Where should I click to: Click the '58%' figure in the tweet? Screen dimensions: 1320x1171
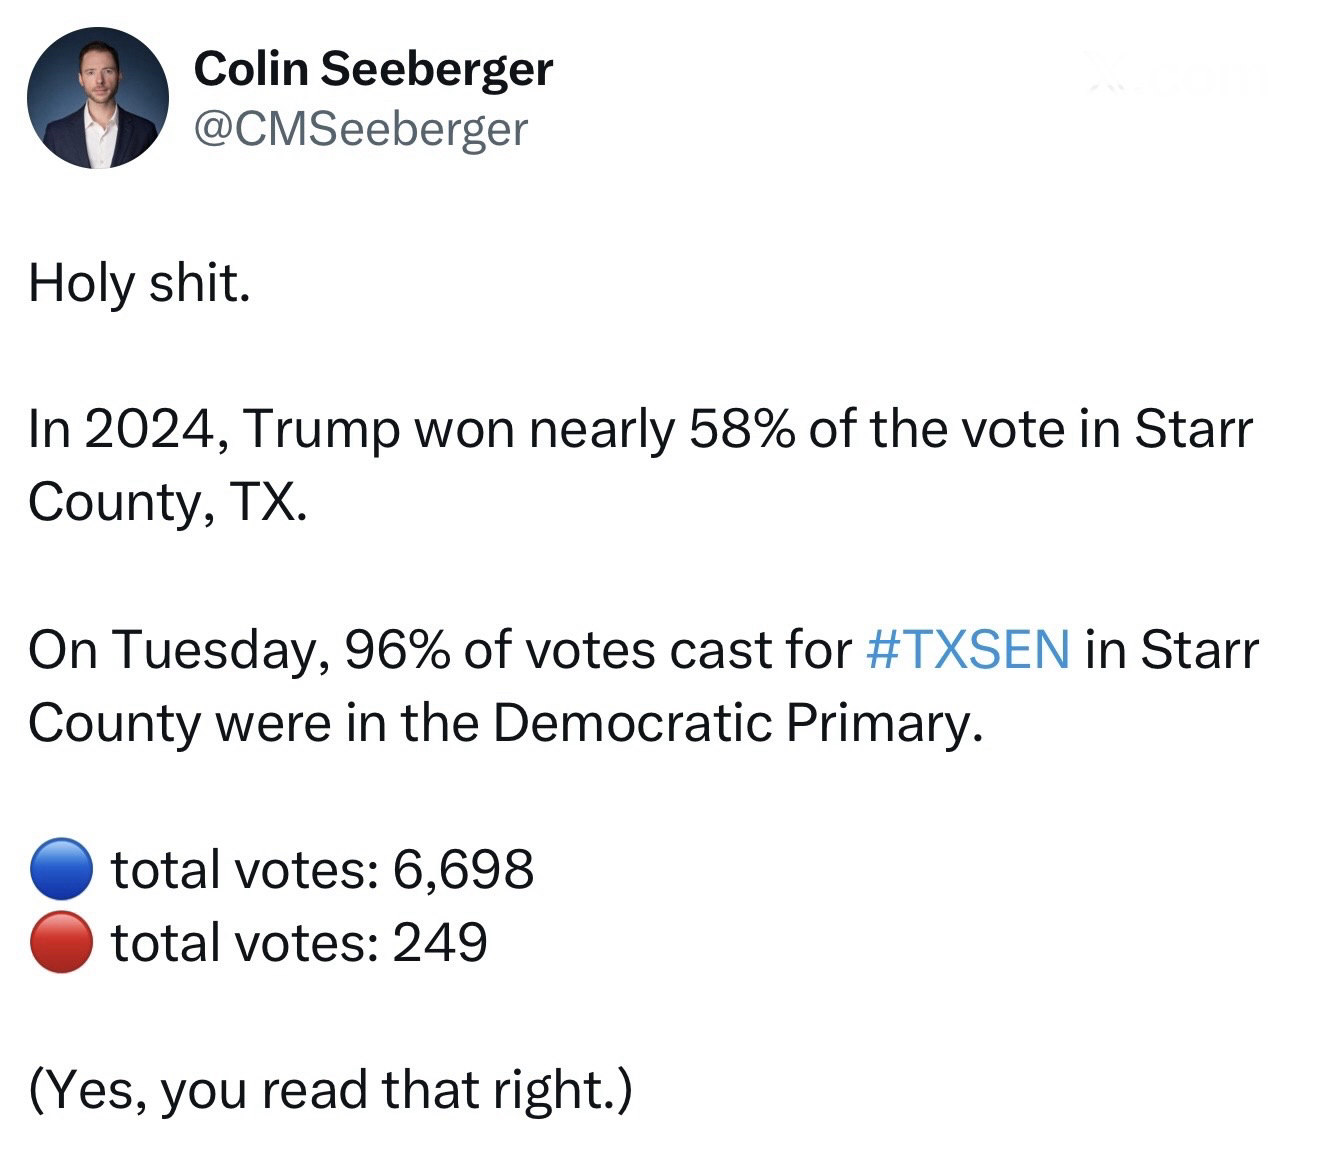pos(741,430)
